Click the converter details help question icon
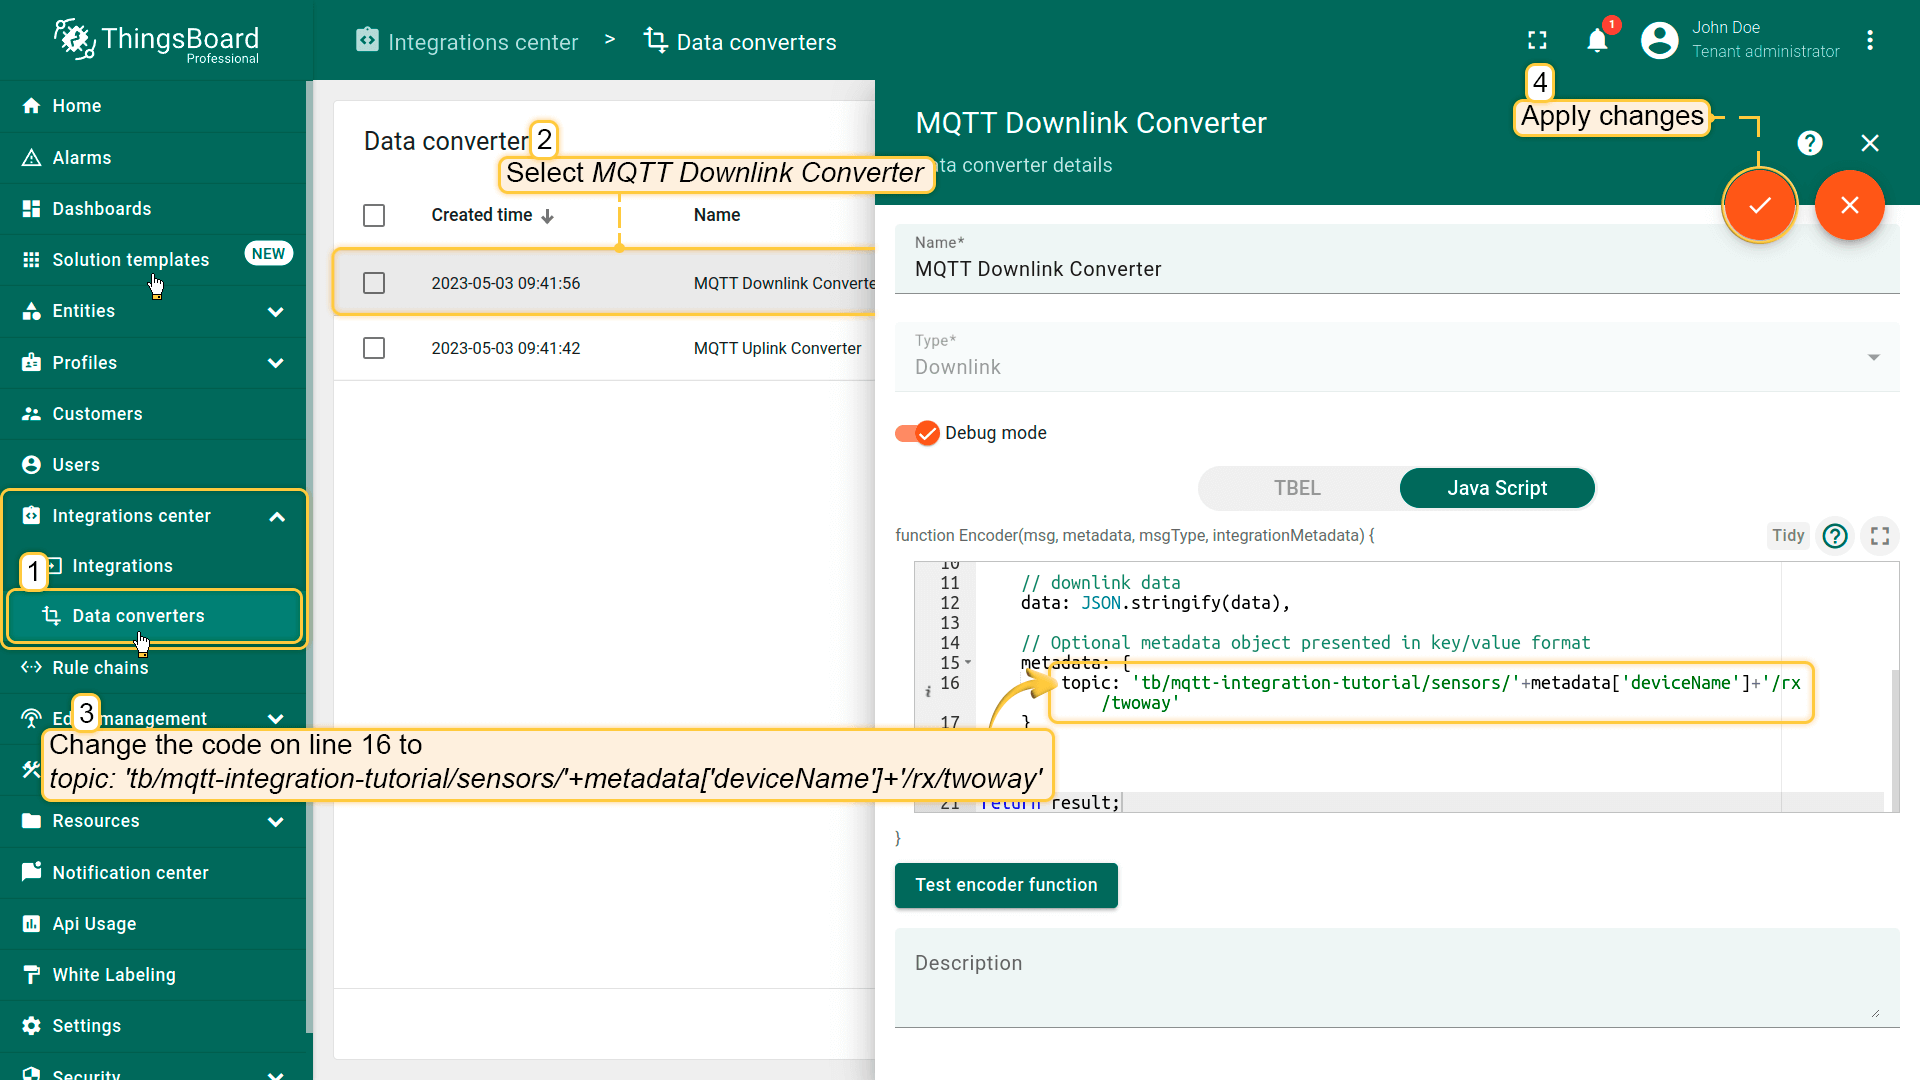 (x=1810, y=143)
